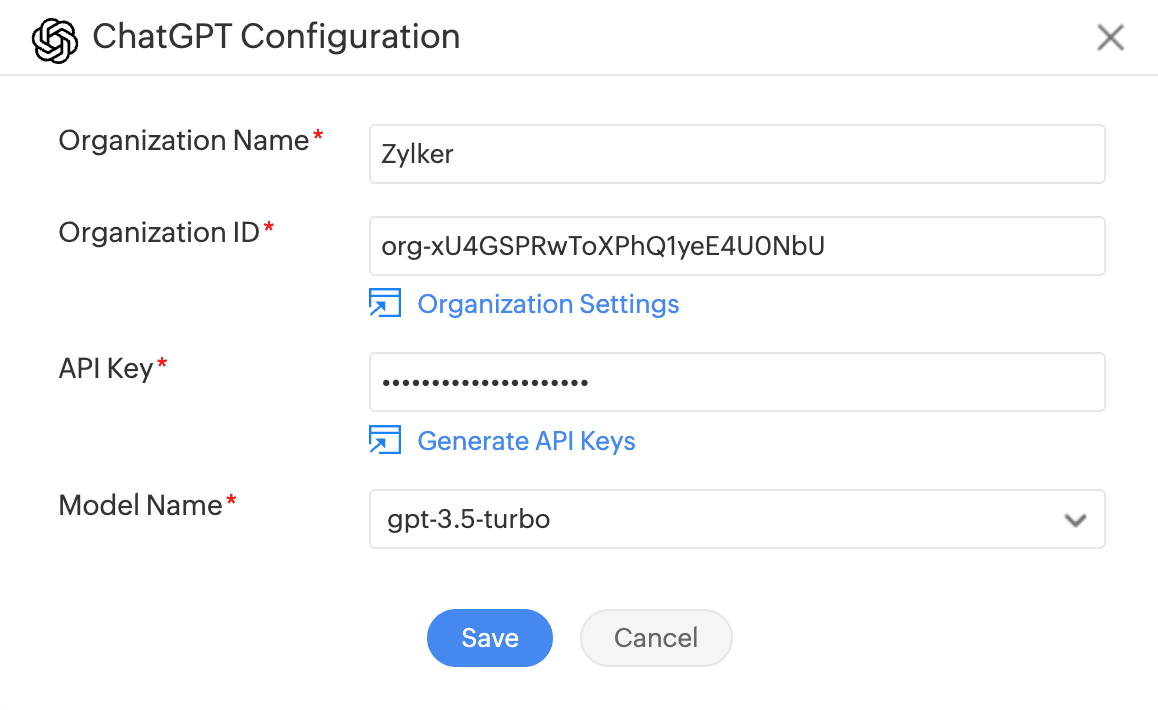Screen dimensions: 1158x710
Task: Click the Generate API Keys external-link icon
Action: pos(385,440)
